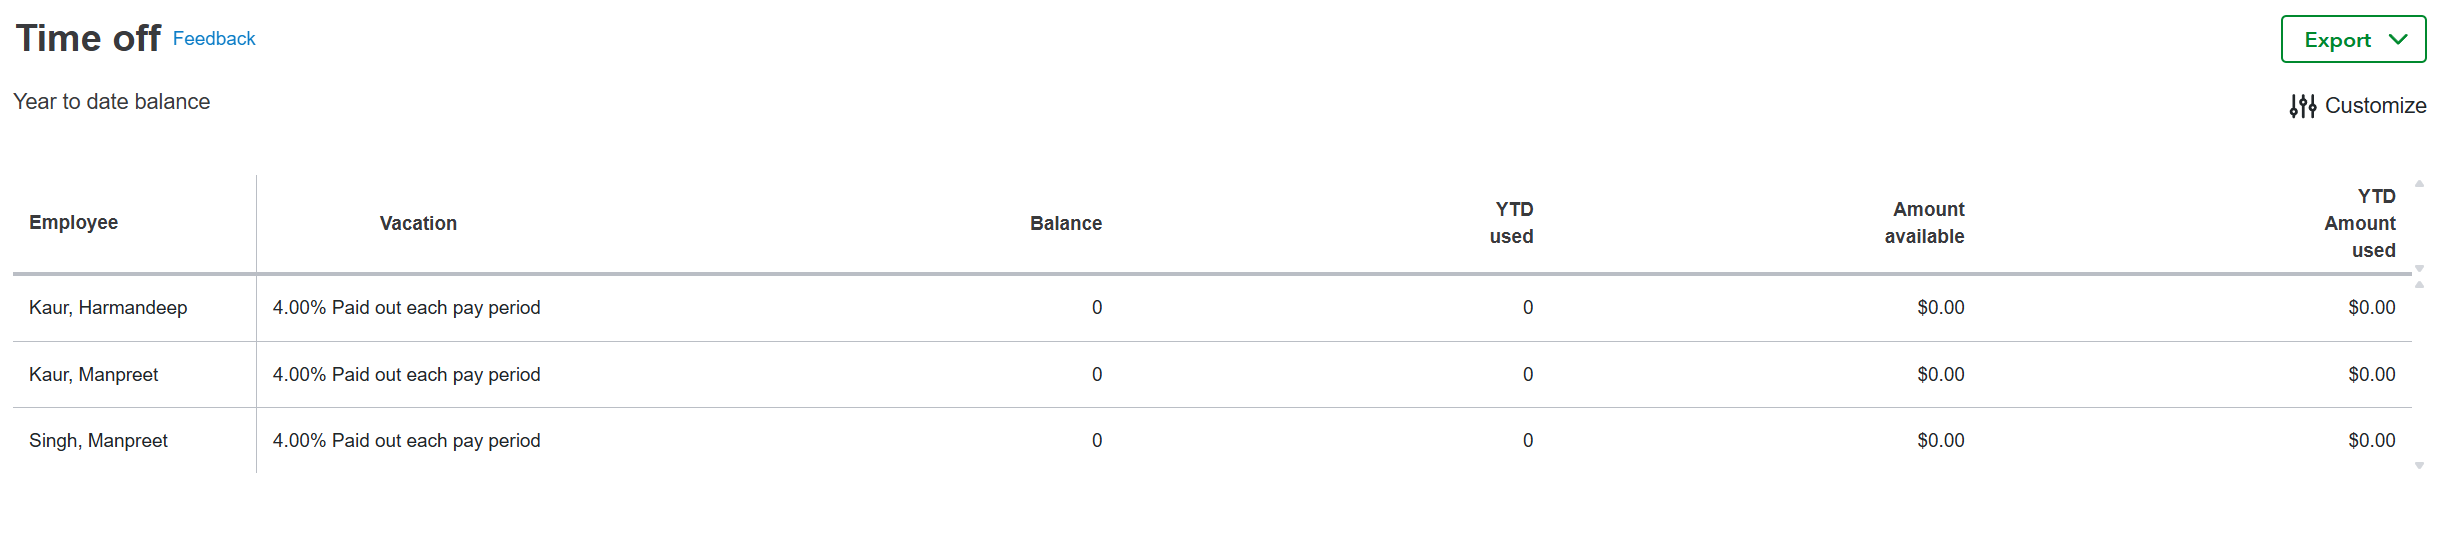The width and height of the screenshot is (2443, 535).
Task: Select employee Kaur, Harmandeep
Action: coord(108,308)
